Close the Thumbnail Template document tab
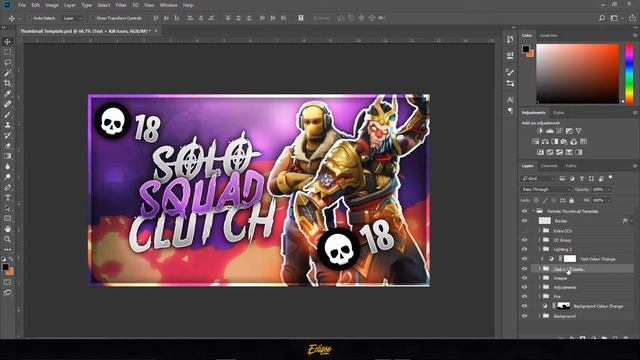Image resolution: width=640 pixels, height=360 pixels. (156, 31)
